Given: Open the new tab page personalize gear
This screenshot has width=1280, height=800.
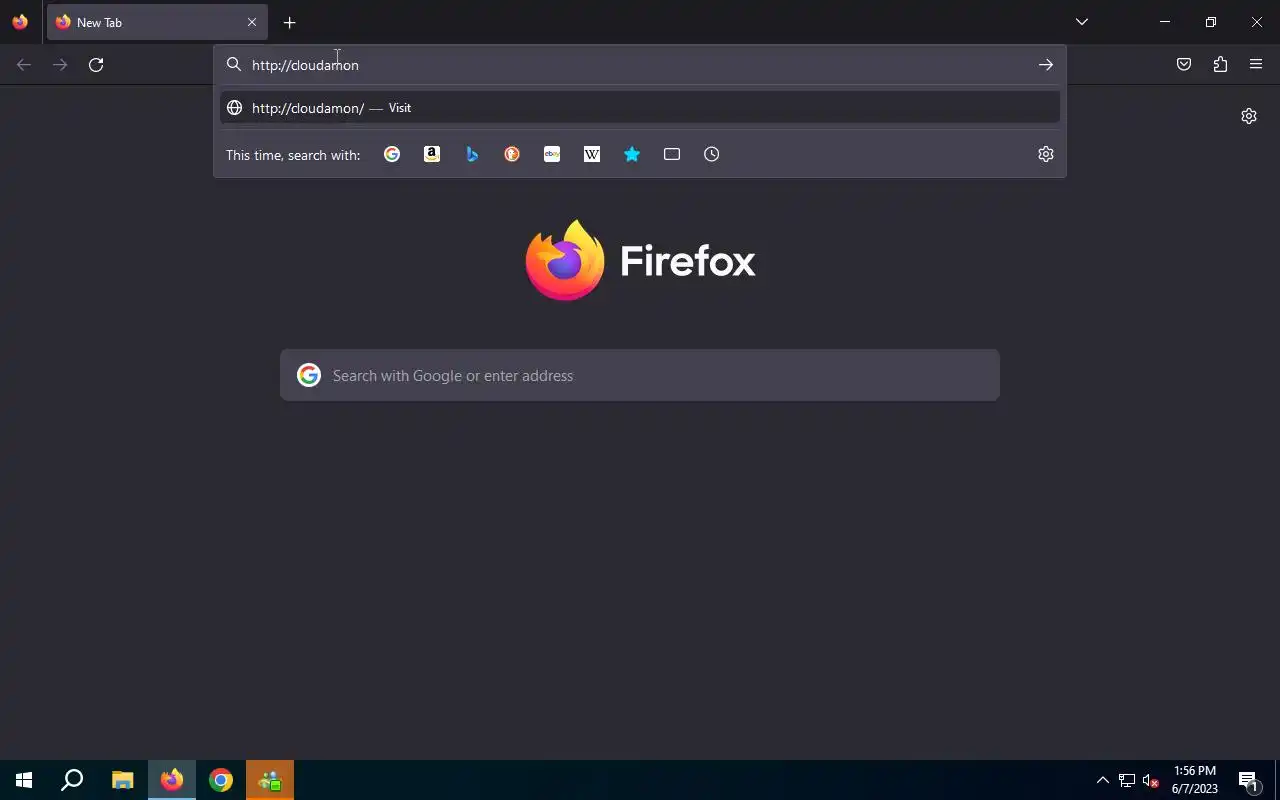Looking at the screenshot, I should tap(1249, 116).
